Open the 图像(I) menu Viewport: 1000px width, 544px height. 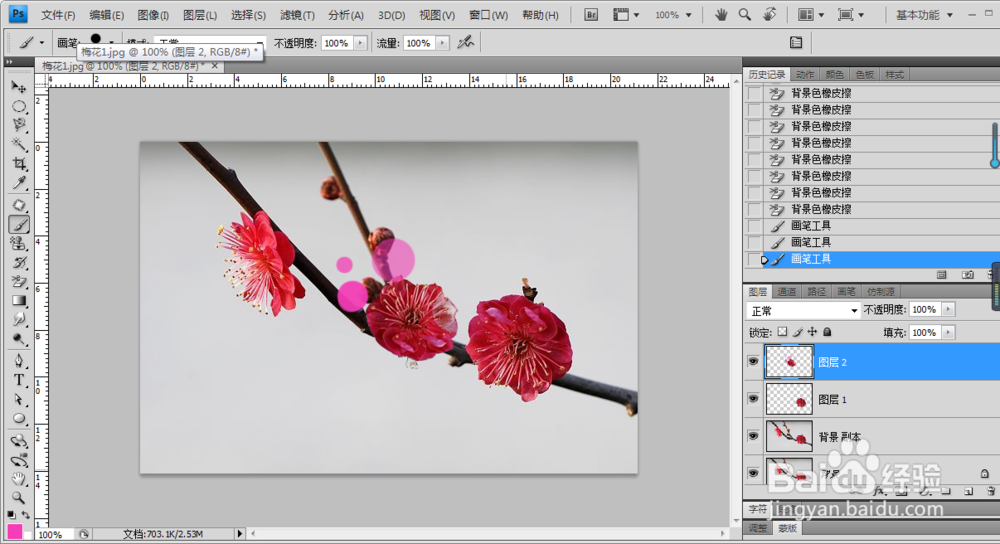point(153,15)
